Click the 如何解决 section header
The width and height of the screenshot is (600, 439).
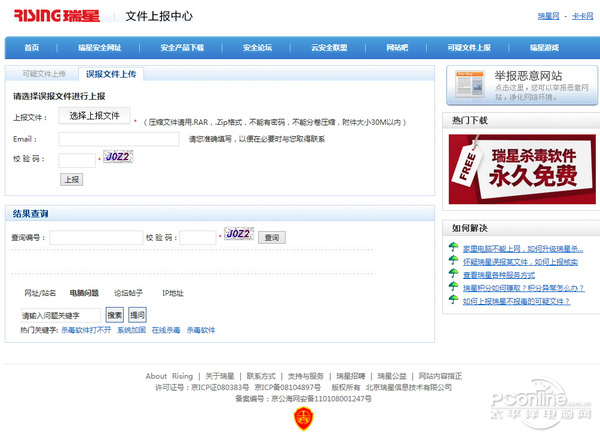coord(470,228)
